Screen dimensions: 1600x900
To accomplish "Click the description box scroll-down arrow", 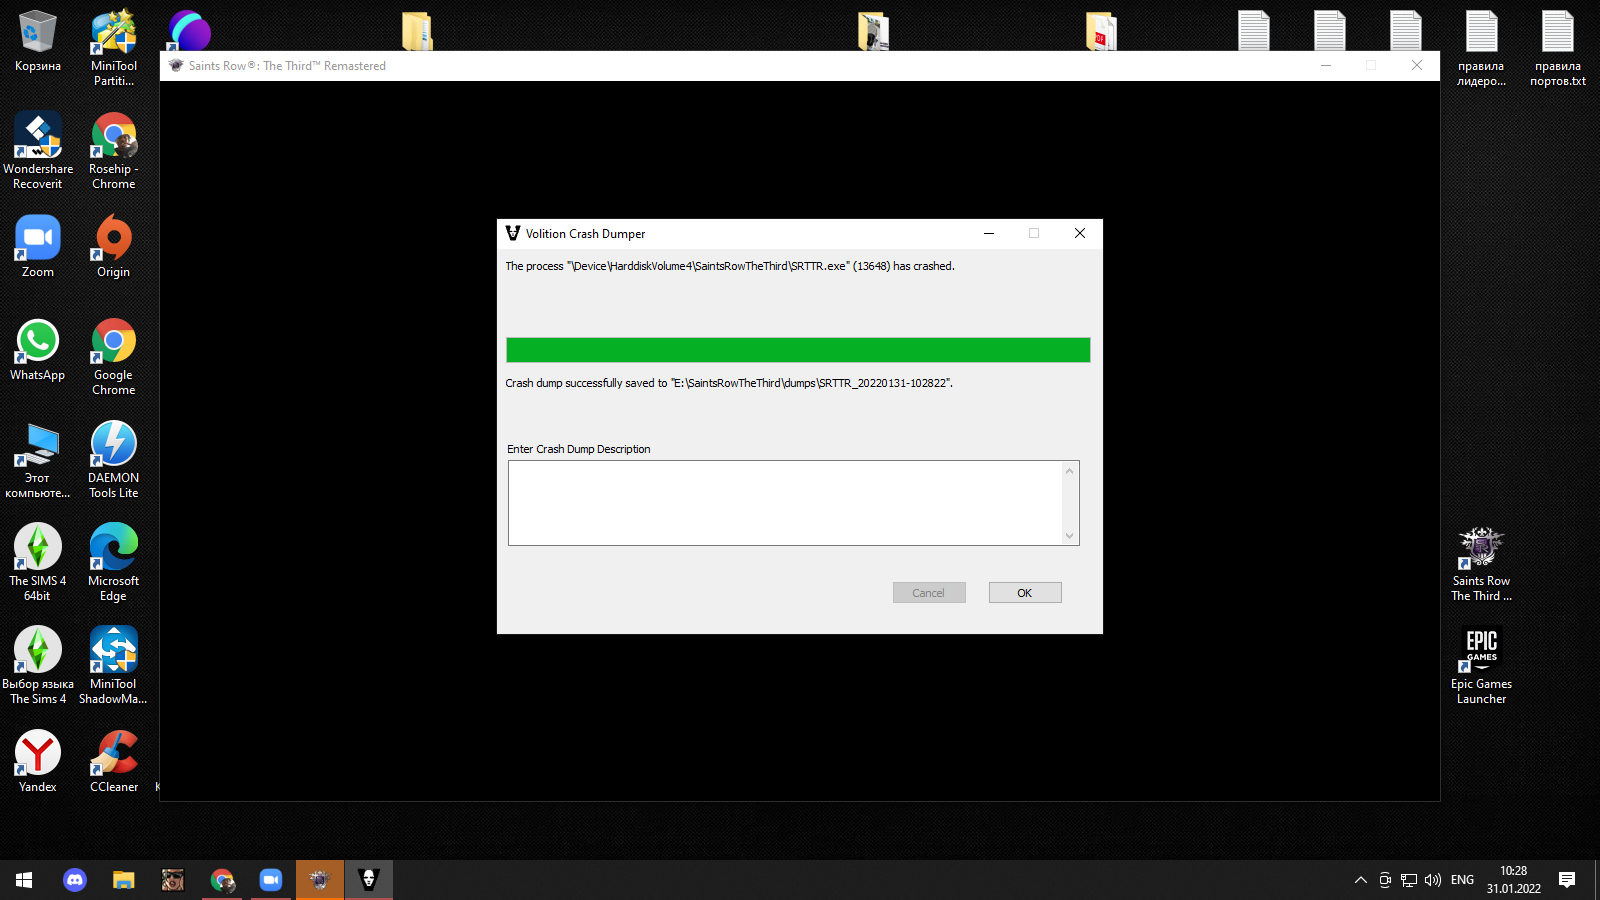I will pyautogui.click(x=1070, y=536).
